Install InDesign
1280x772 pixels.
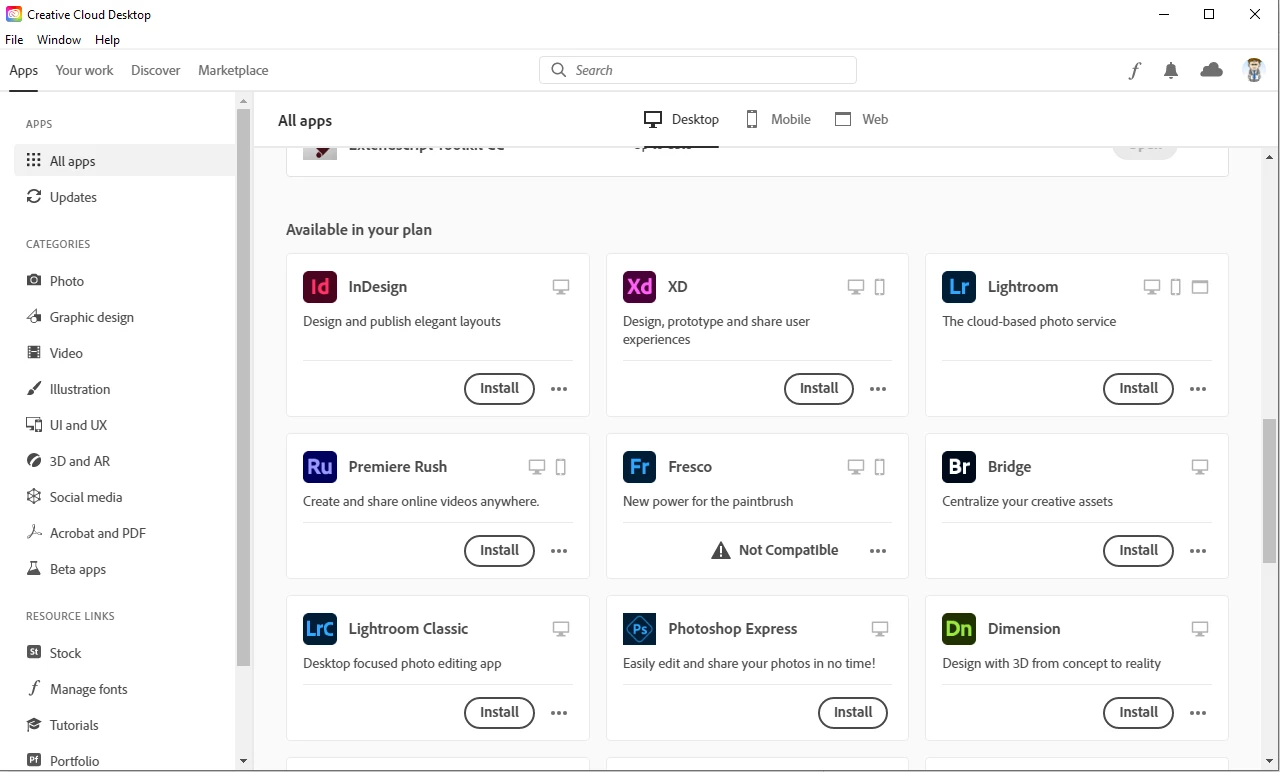pyautogui.click(x=499, y=388)
